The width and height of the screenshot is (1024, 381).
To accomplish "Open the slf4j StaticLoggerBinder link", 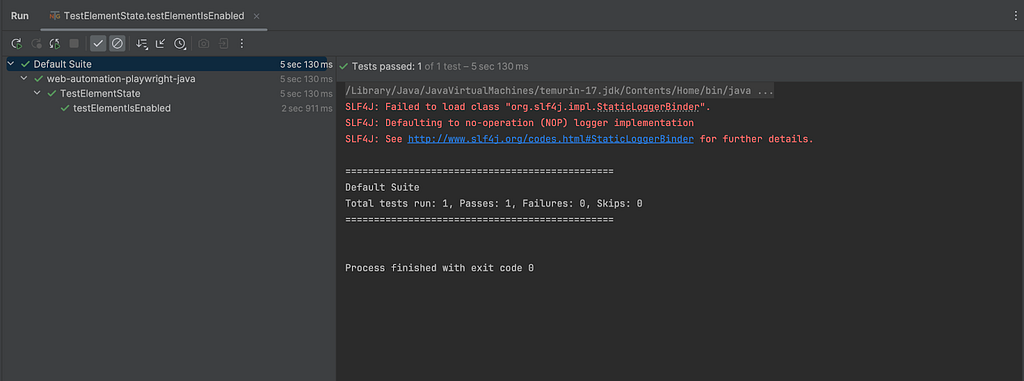I will [x=551, y=139].
